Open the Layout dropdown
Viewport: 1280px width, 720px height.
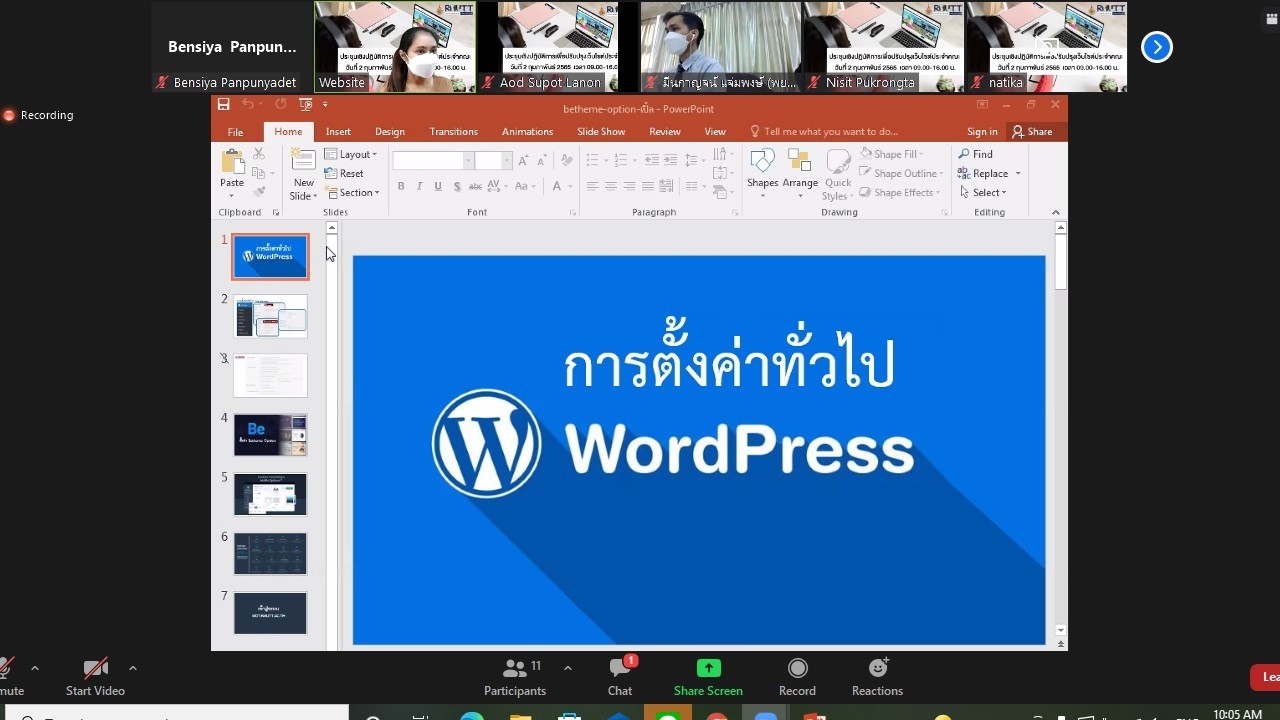pyautogui.click(x=350, y=154)
